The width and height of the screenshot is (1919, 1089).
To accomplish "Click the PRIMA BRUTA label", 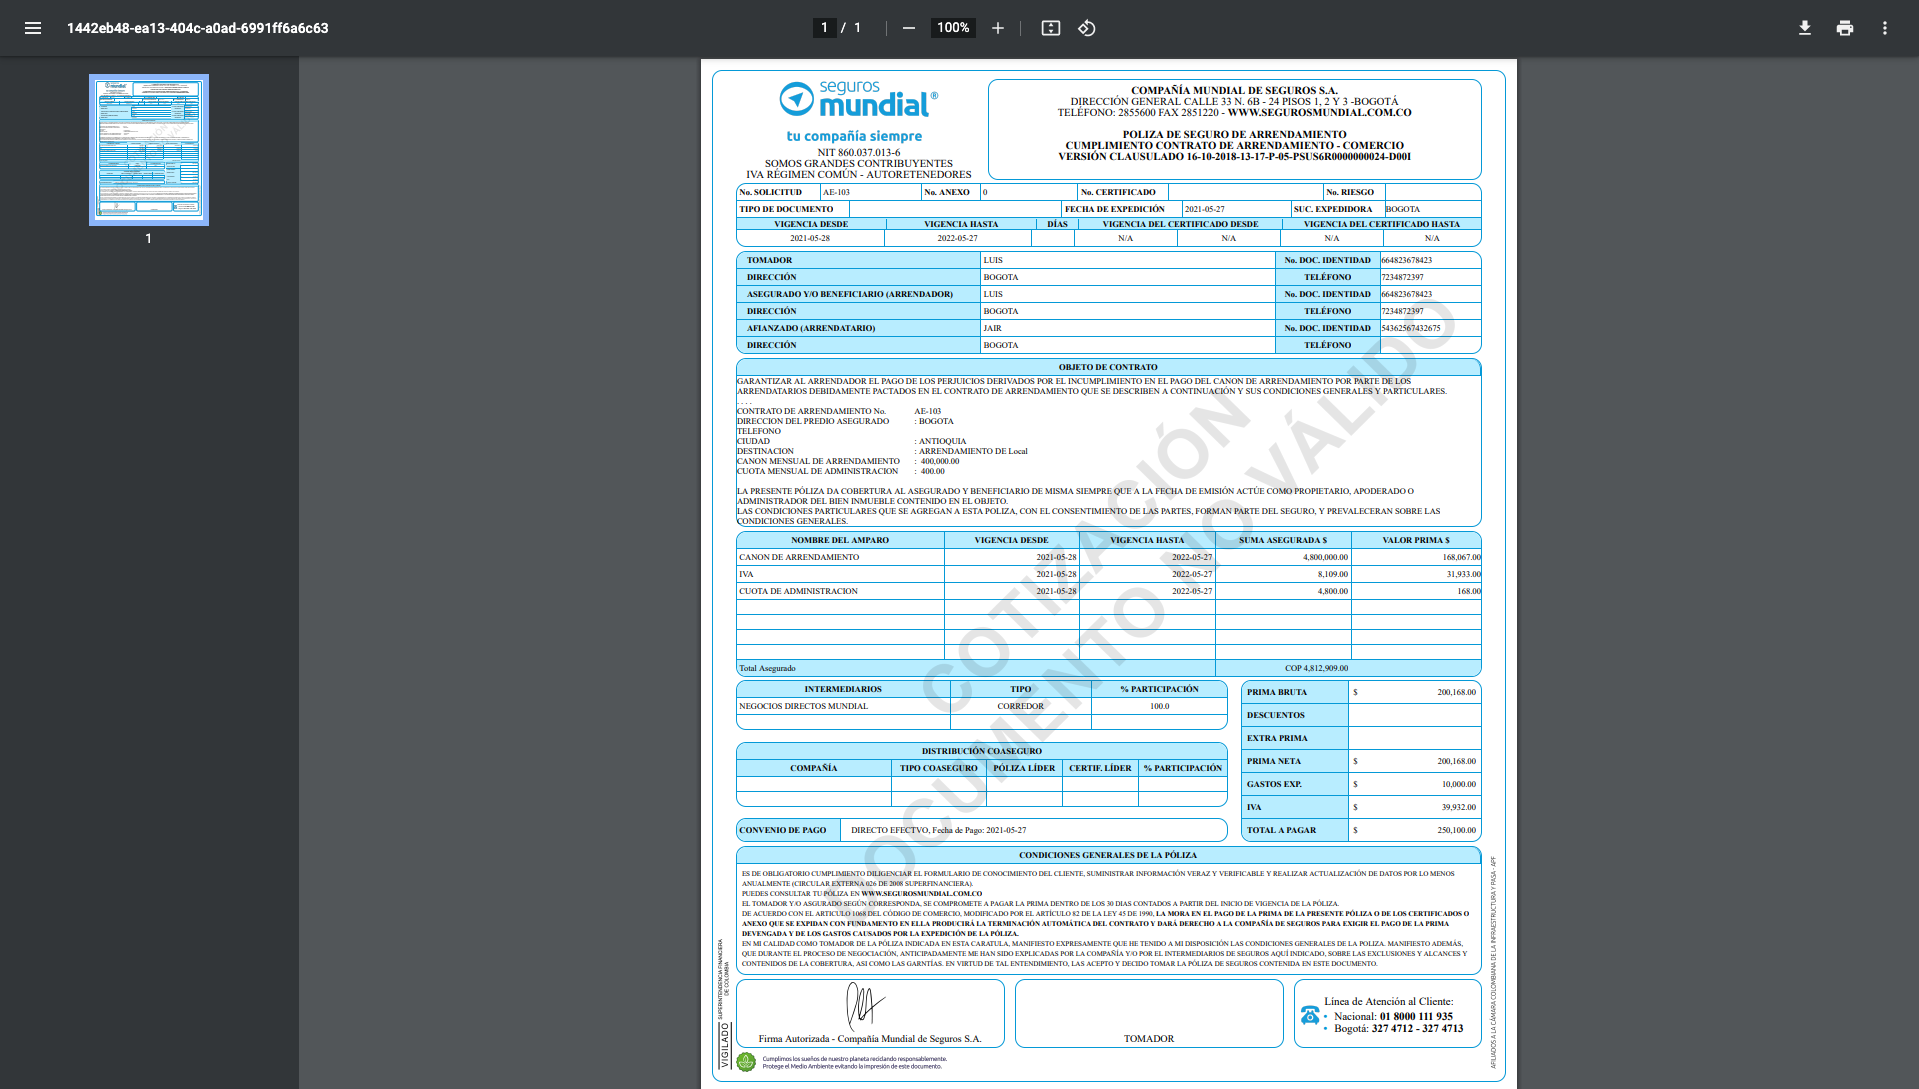I will [x=1277, y=692].
